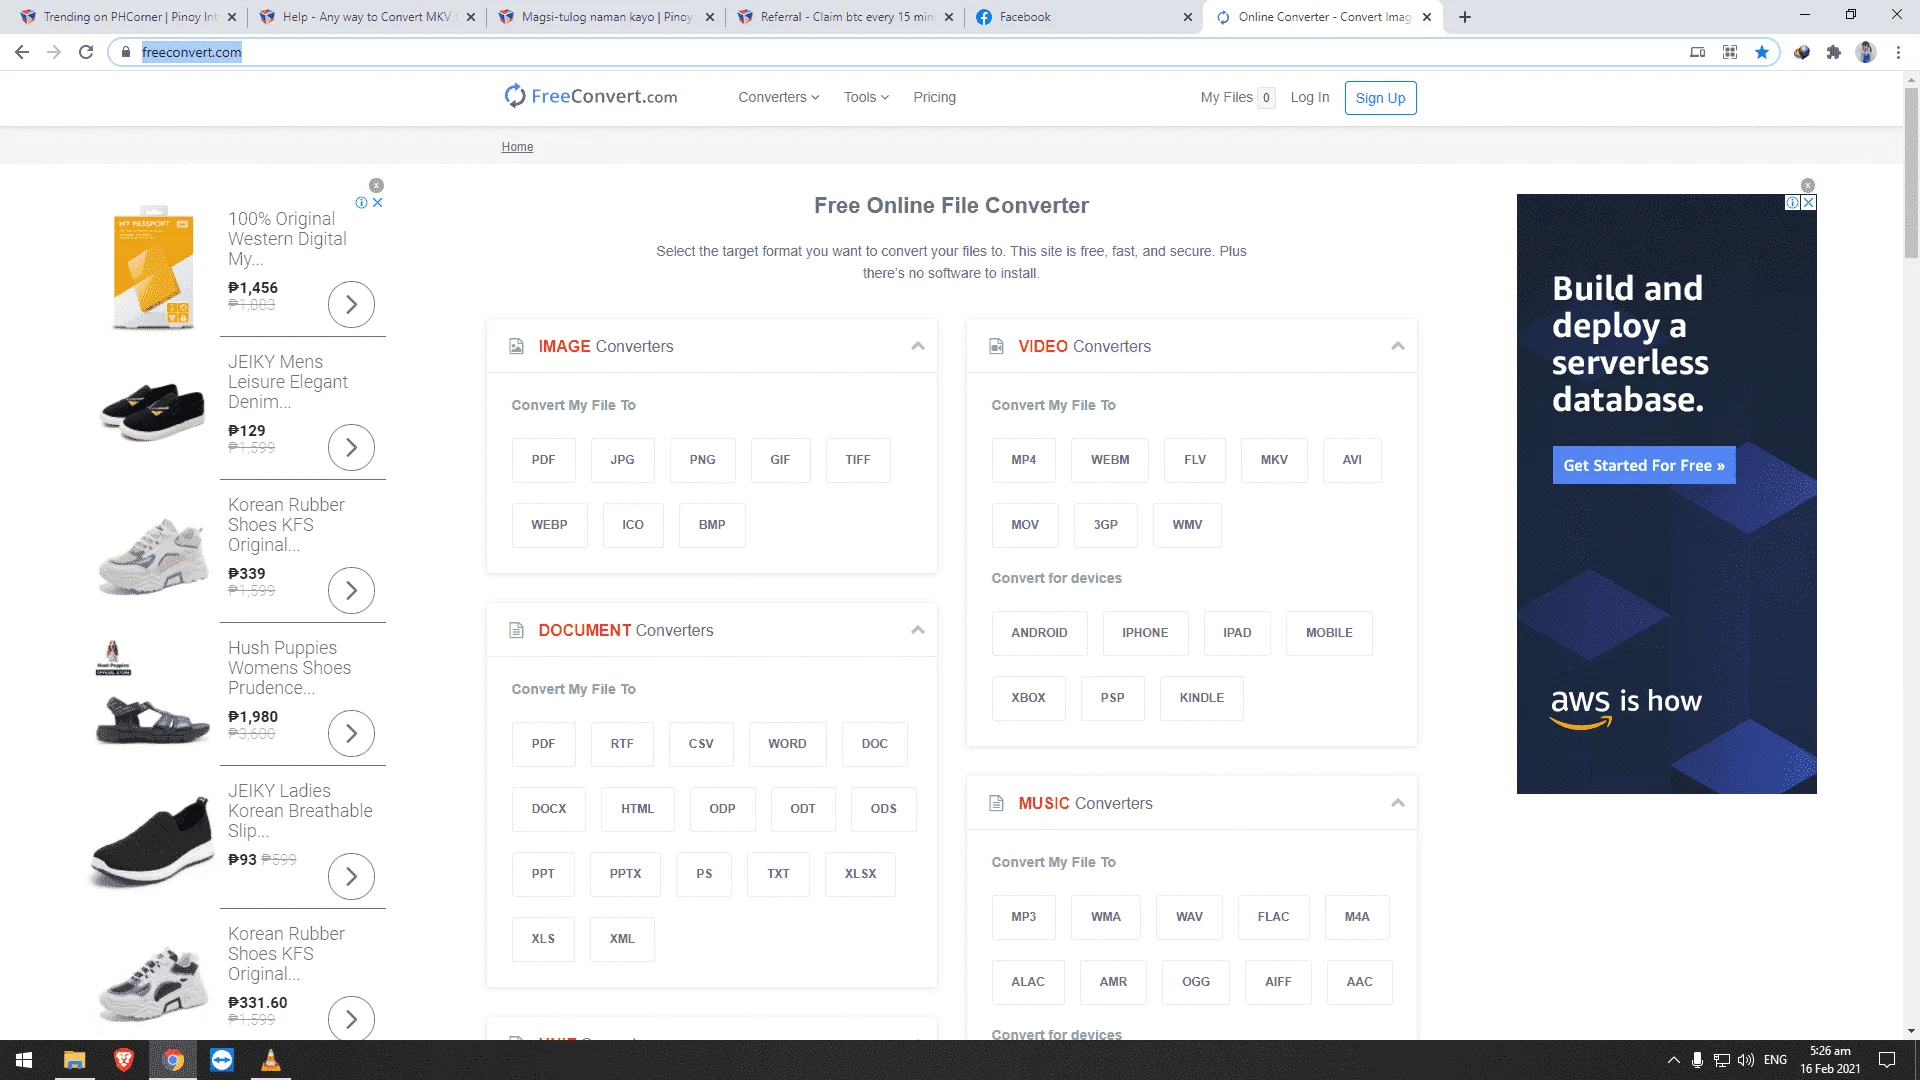Choose OGG music converter

1196,982
